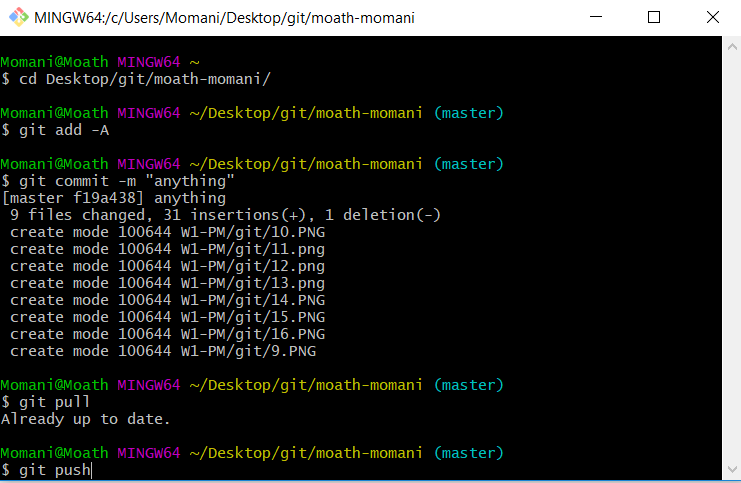The height and width of the screenshot is (483, 741).
Task: Click the commit hash f19a438 line
Action: pyautogui.click(x=114, y=198)
